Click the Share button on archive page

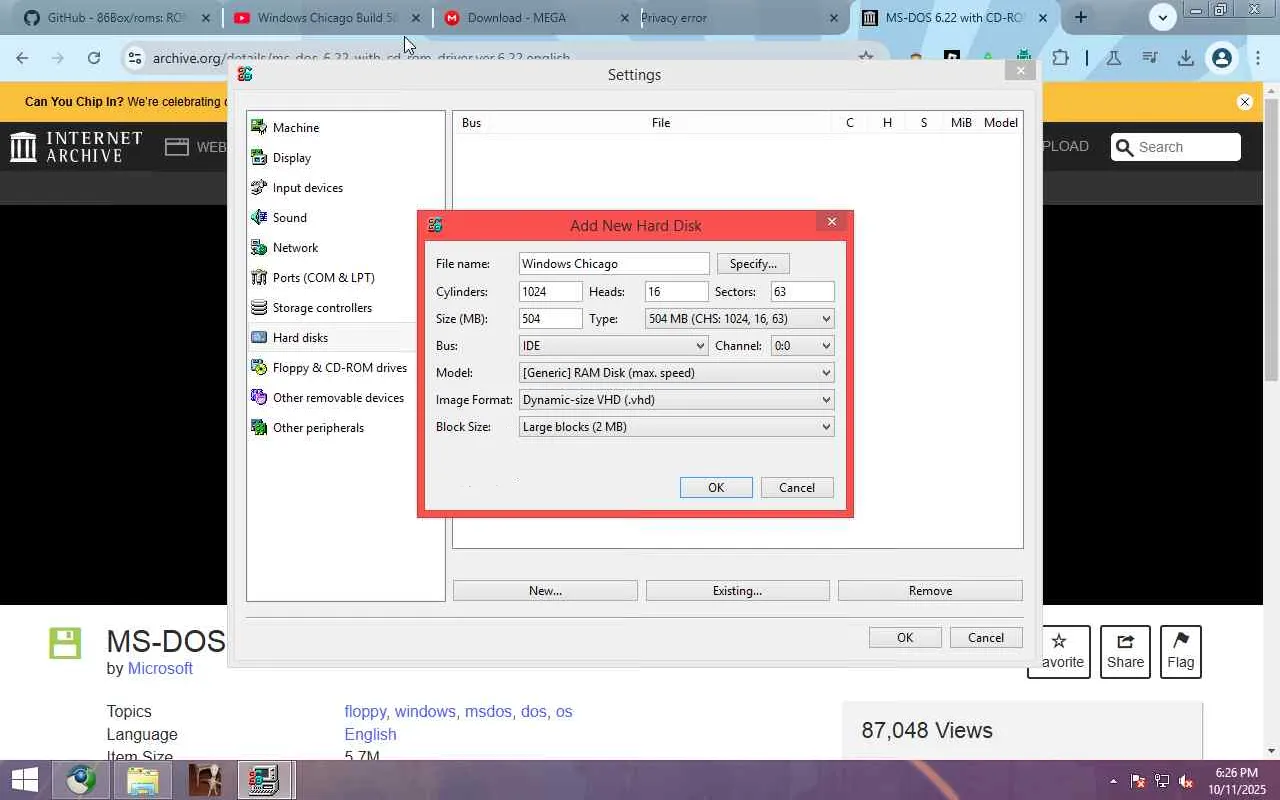[x=1125, y=652]
